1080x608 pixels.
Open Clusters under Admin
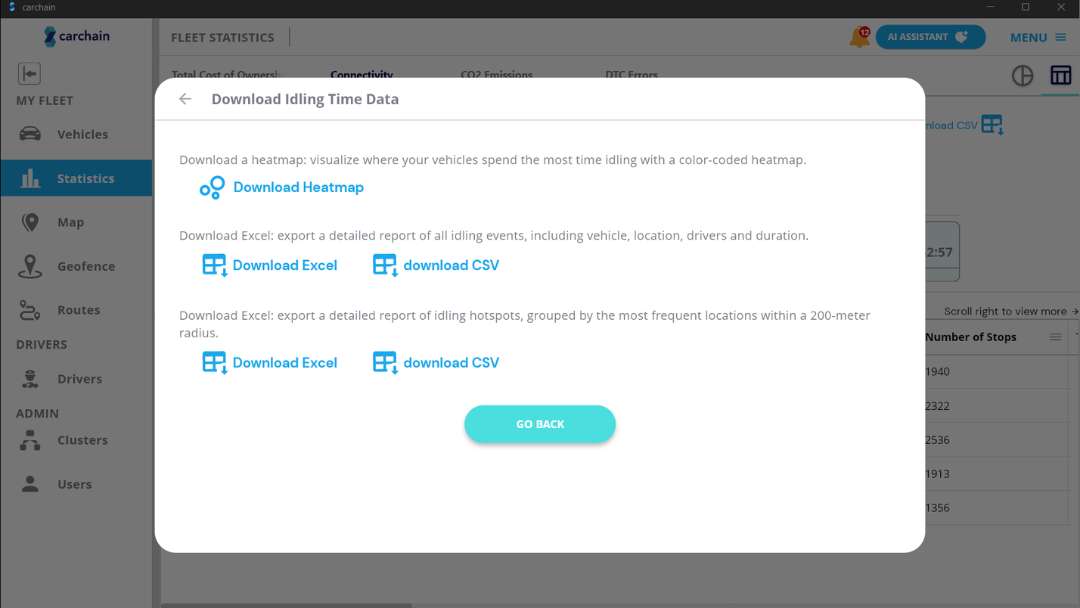pos(82,441)
